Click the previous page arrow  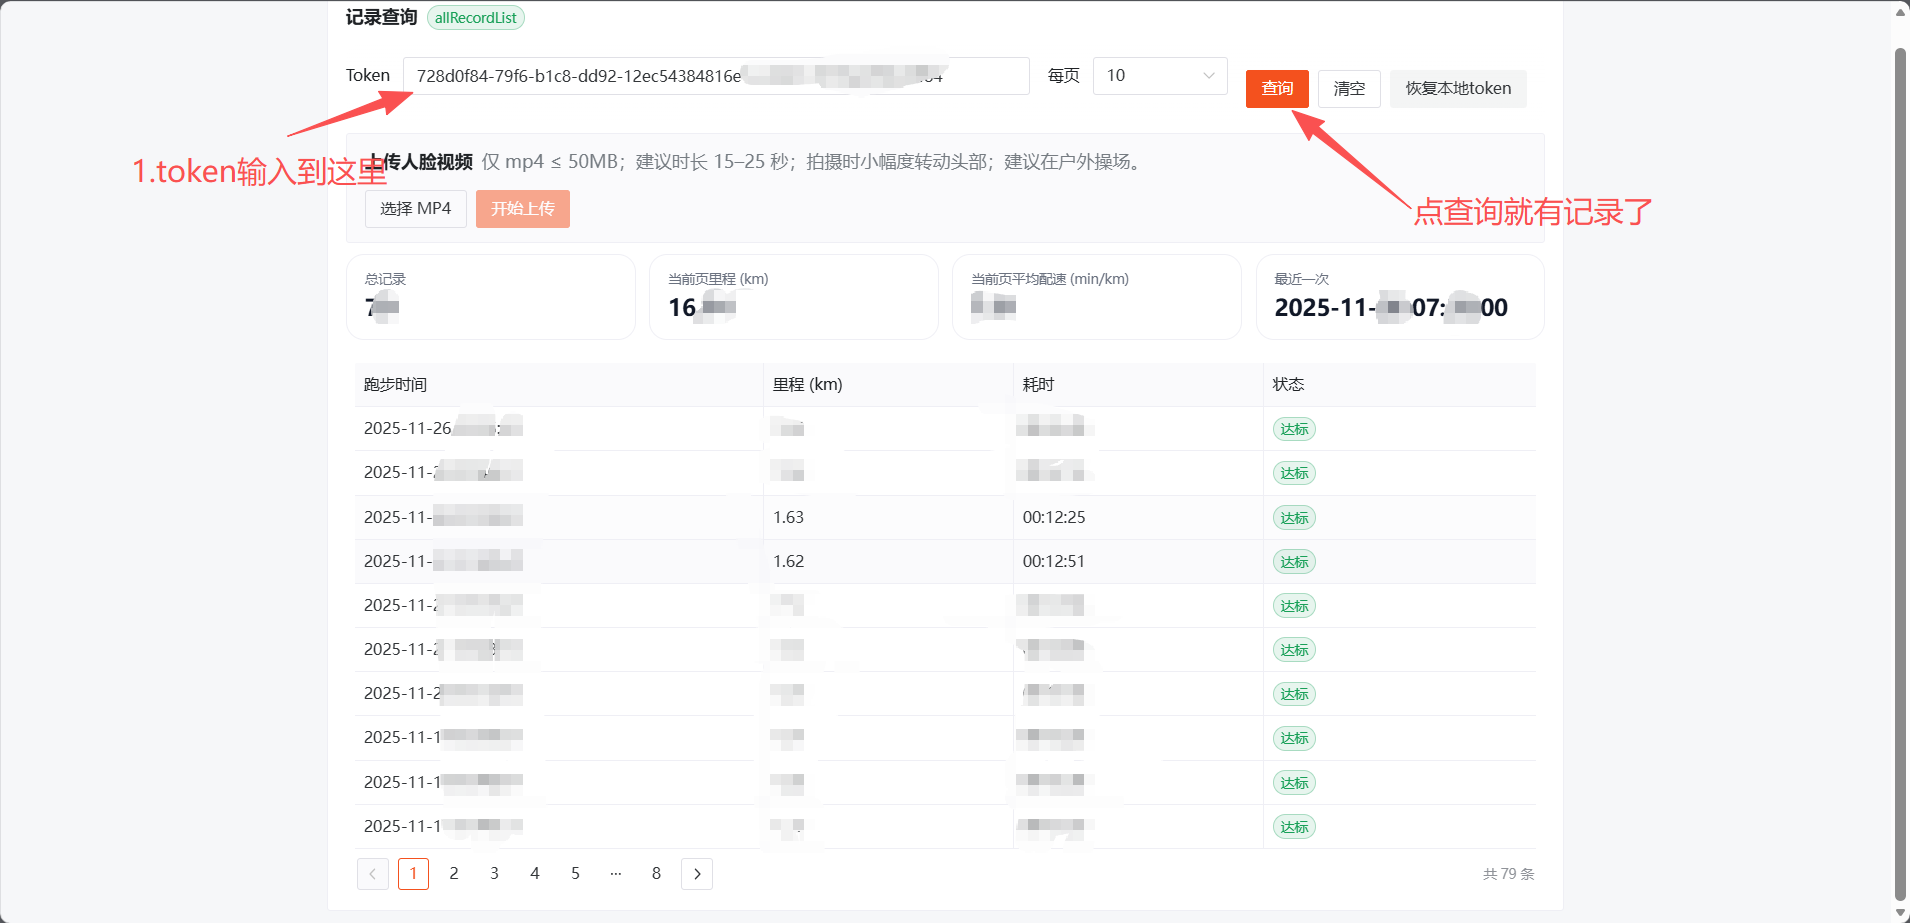click(x=372, y=874)
